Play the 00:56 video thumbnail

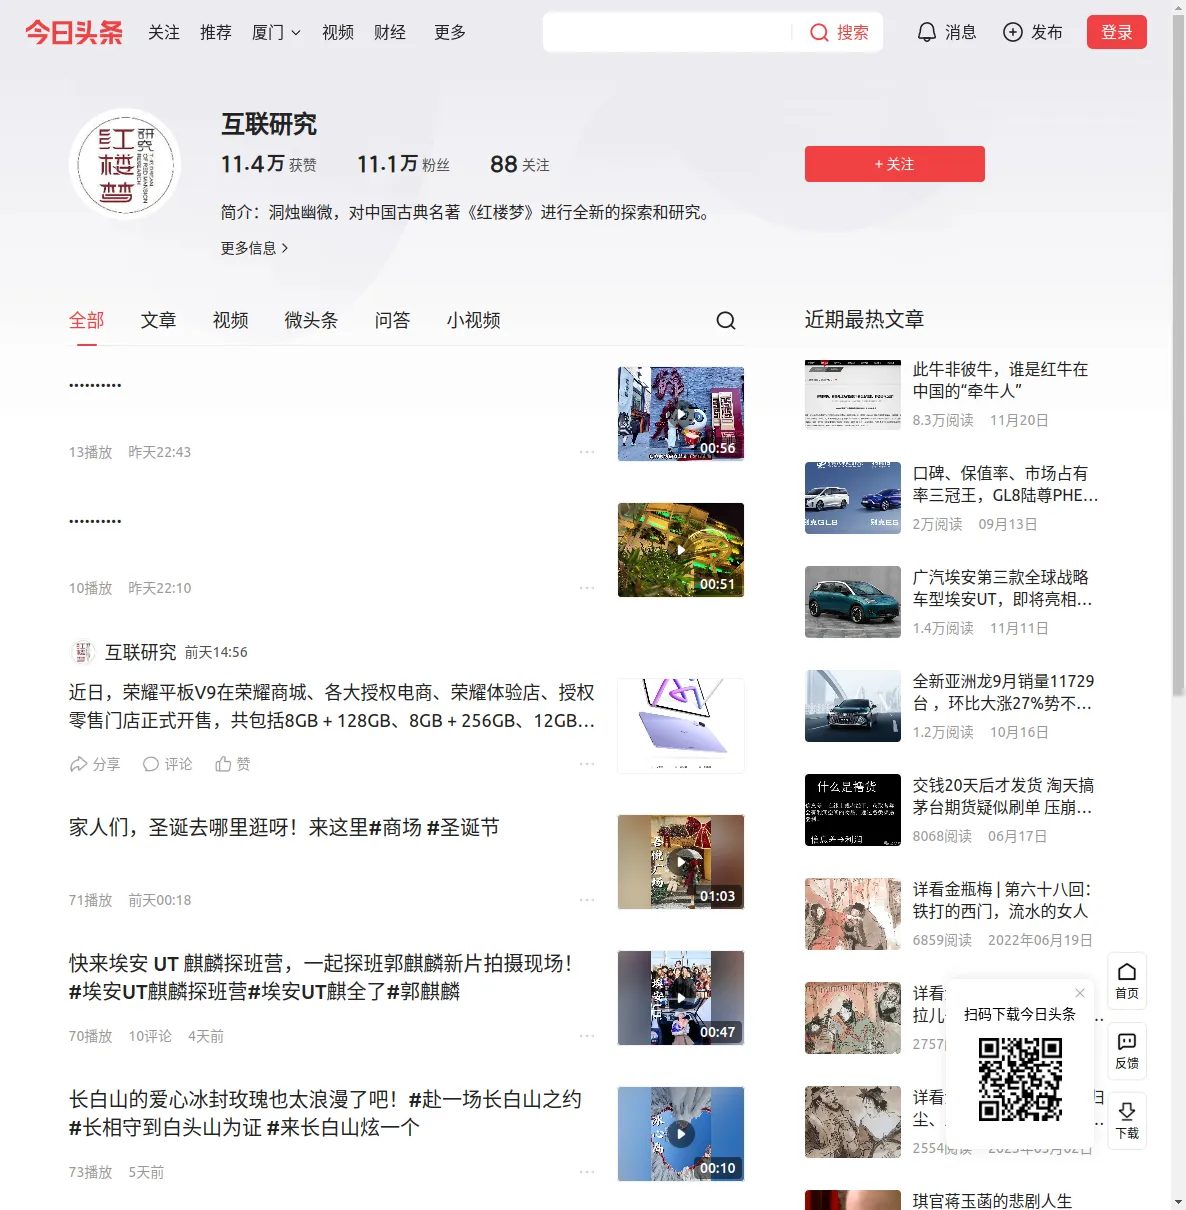click(x=681, y=414)
